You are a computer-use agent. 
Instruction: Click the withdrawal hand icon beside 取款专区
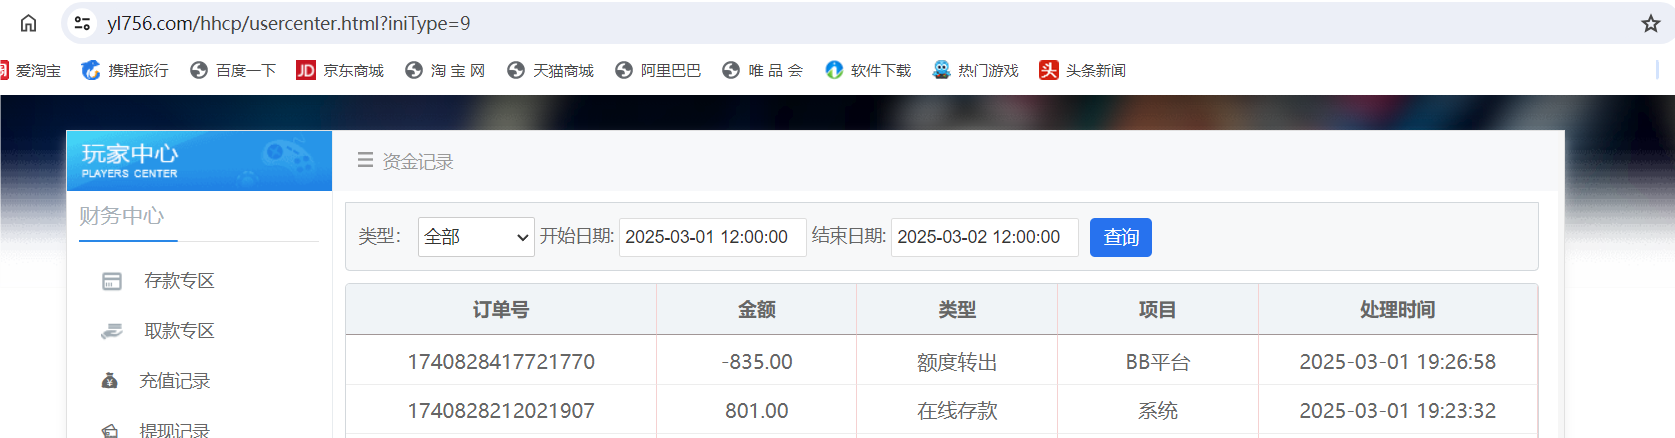point(112,331)
